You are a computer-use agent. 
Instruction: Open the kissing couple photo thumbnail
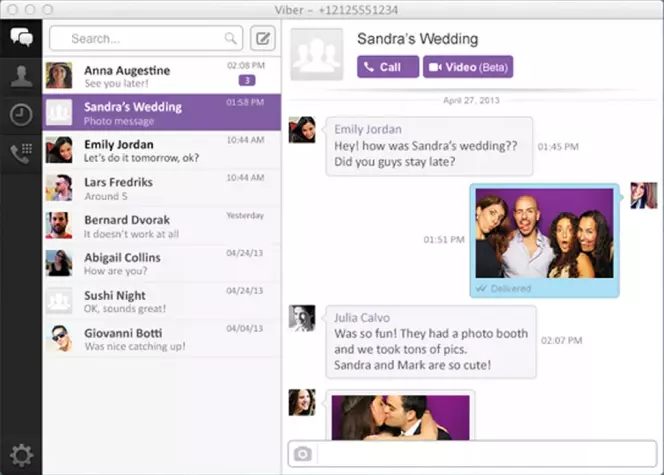click(x=400, y=418)
